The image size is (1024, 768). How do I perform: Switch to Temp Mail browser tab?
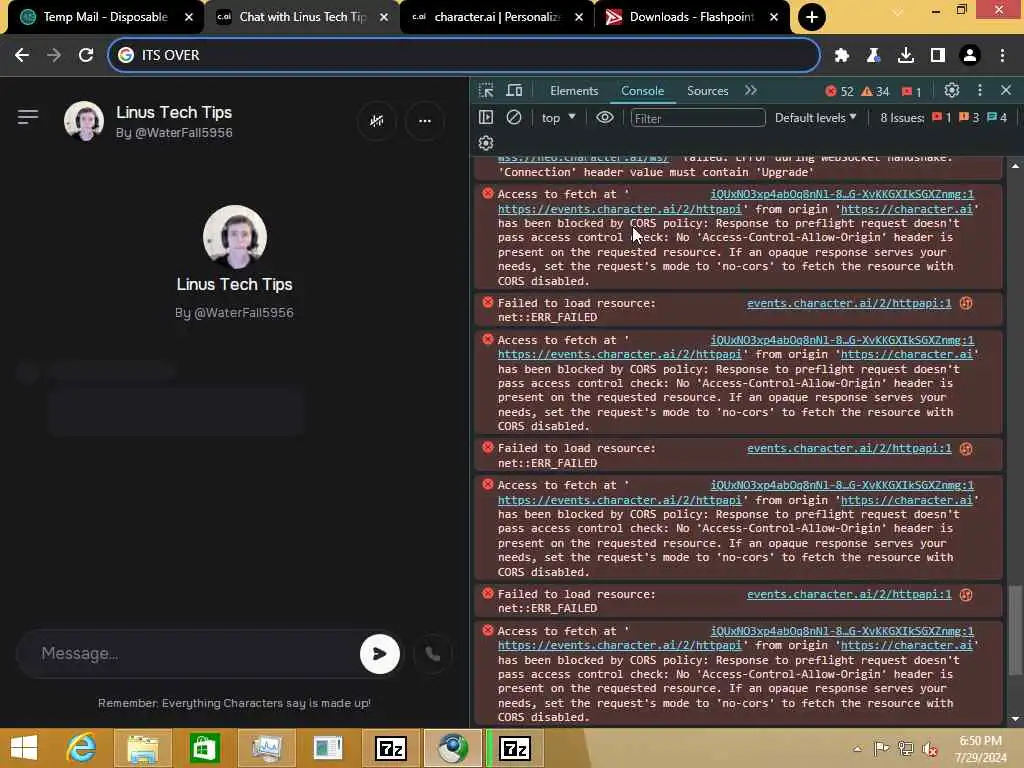106,17
